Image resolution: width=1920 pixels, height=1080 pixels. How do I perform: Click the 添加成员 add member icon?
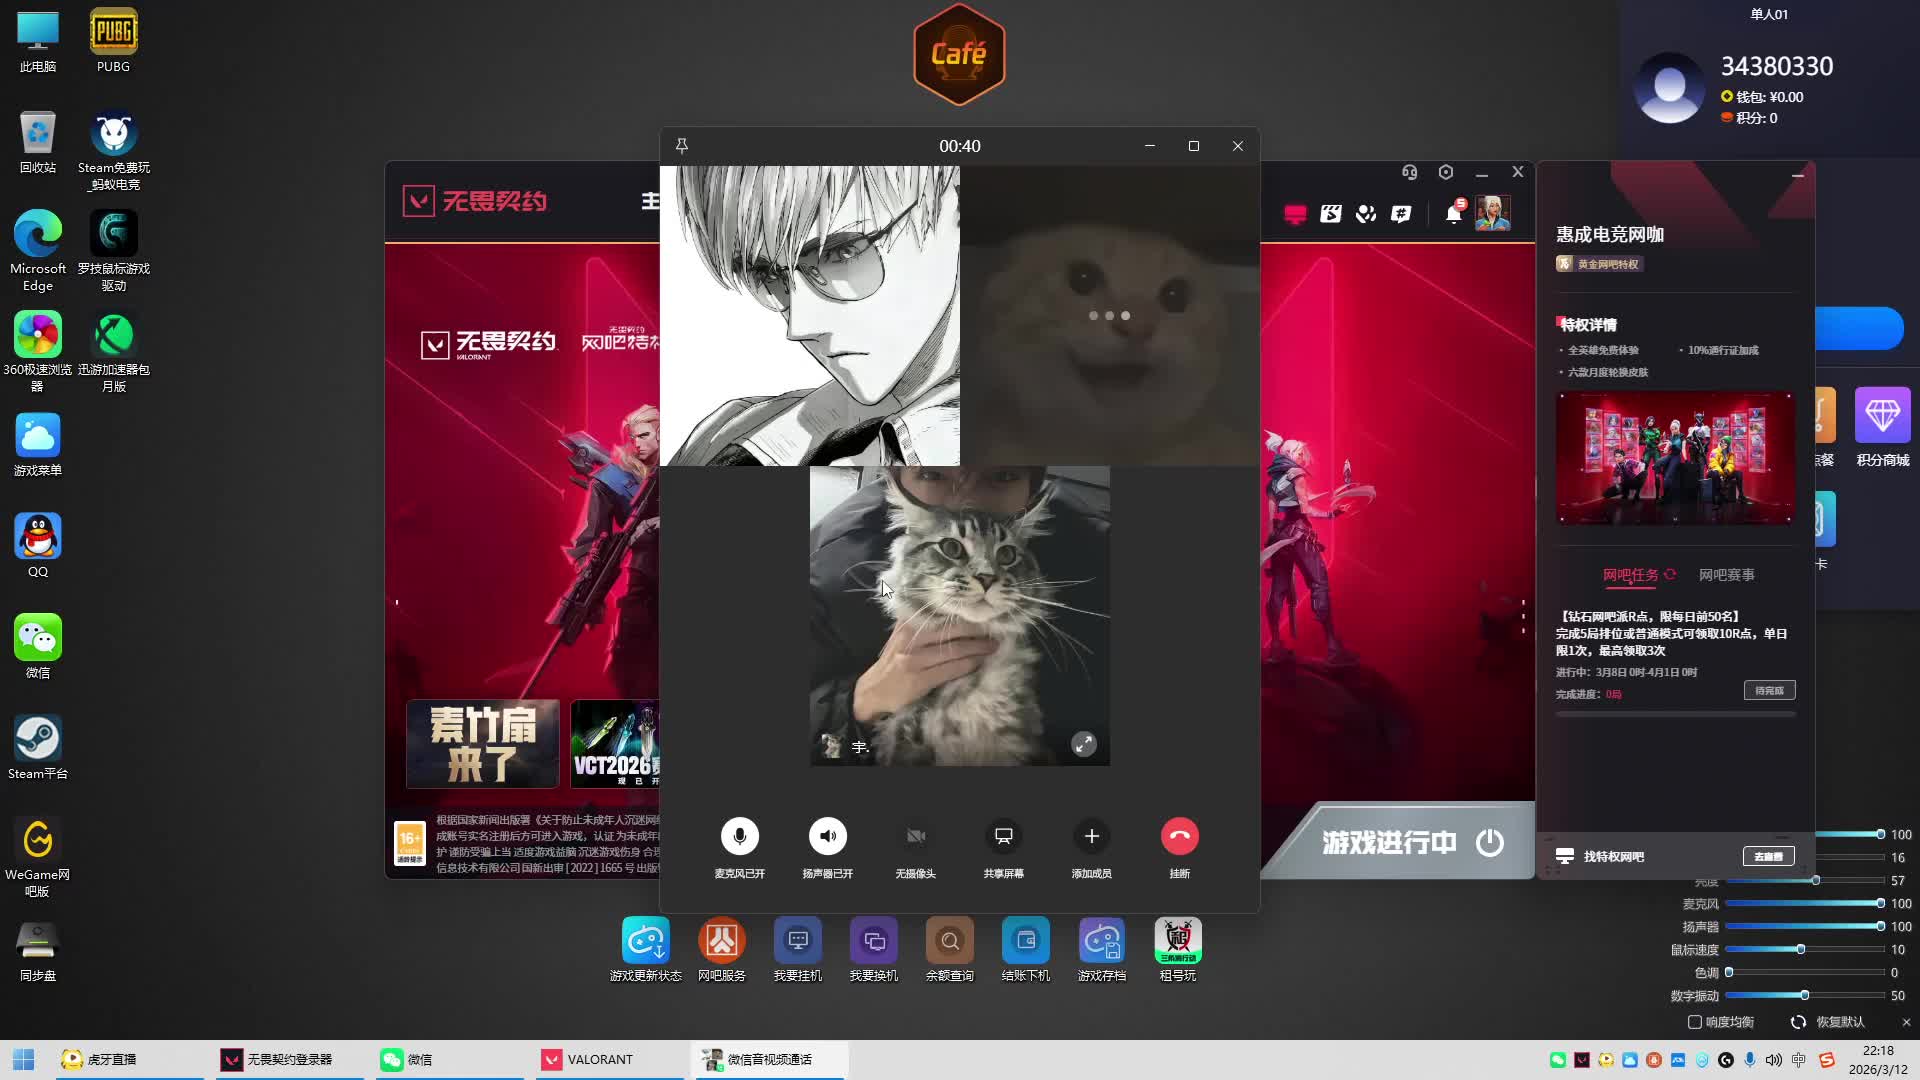point(1091,836)
